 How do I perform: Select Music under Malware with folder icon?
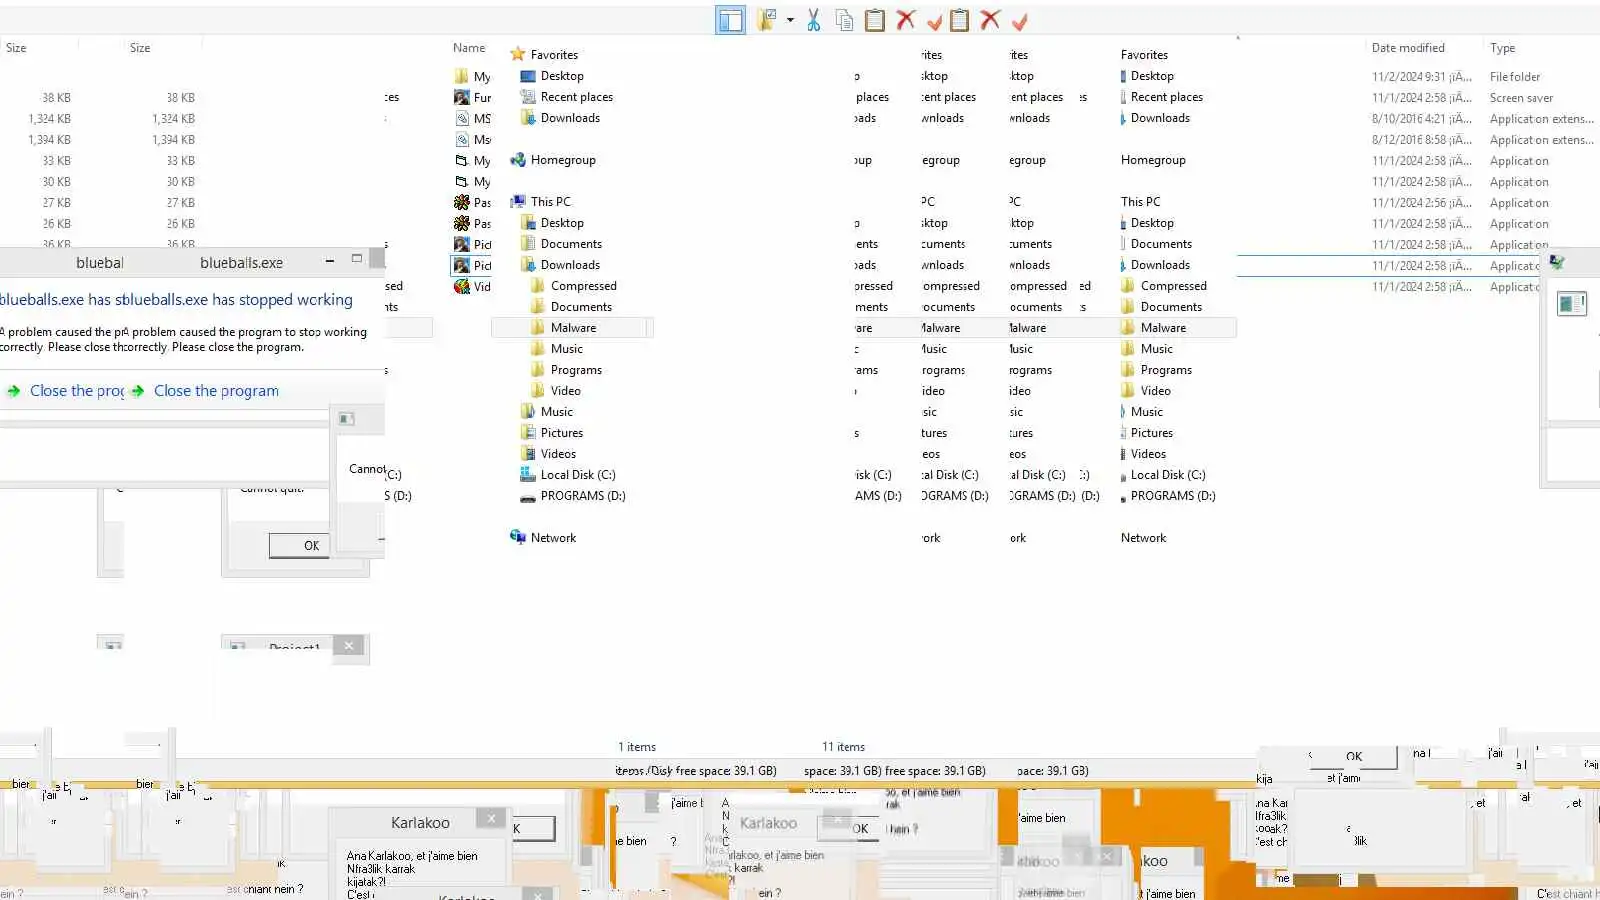tap(566, 349)
